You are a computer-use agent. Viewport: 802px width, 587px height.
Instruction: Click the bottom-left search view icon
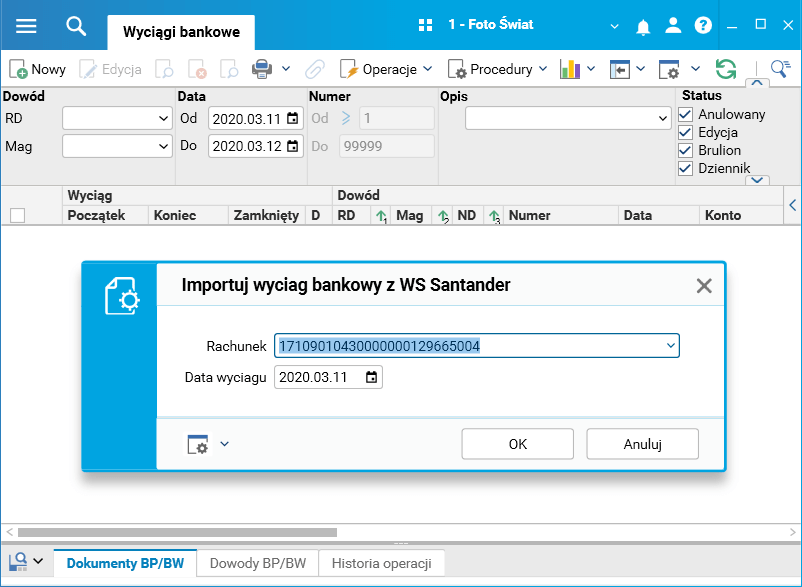[18, 561]
